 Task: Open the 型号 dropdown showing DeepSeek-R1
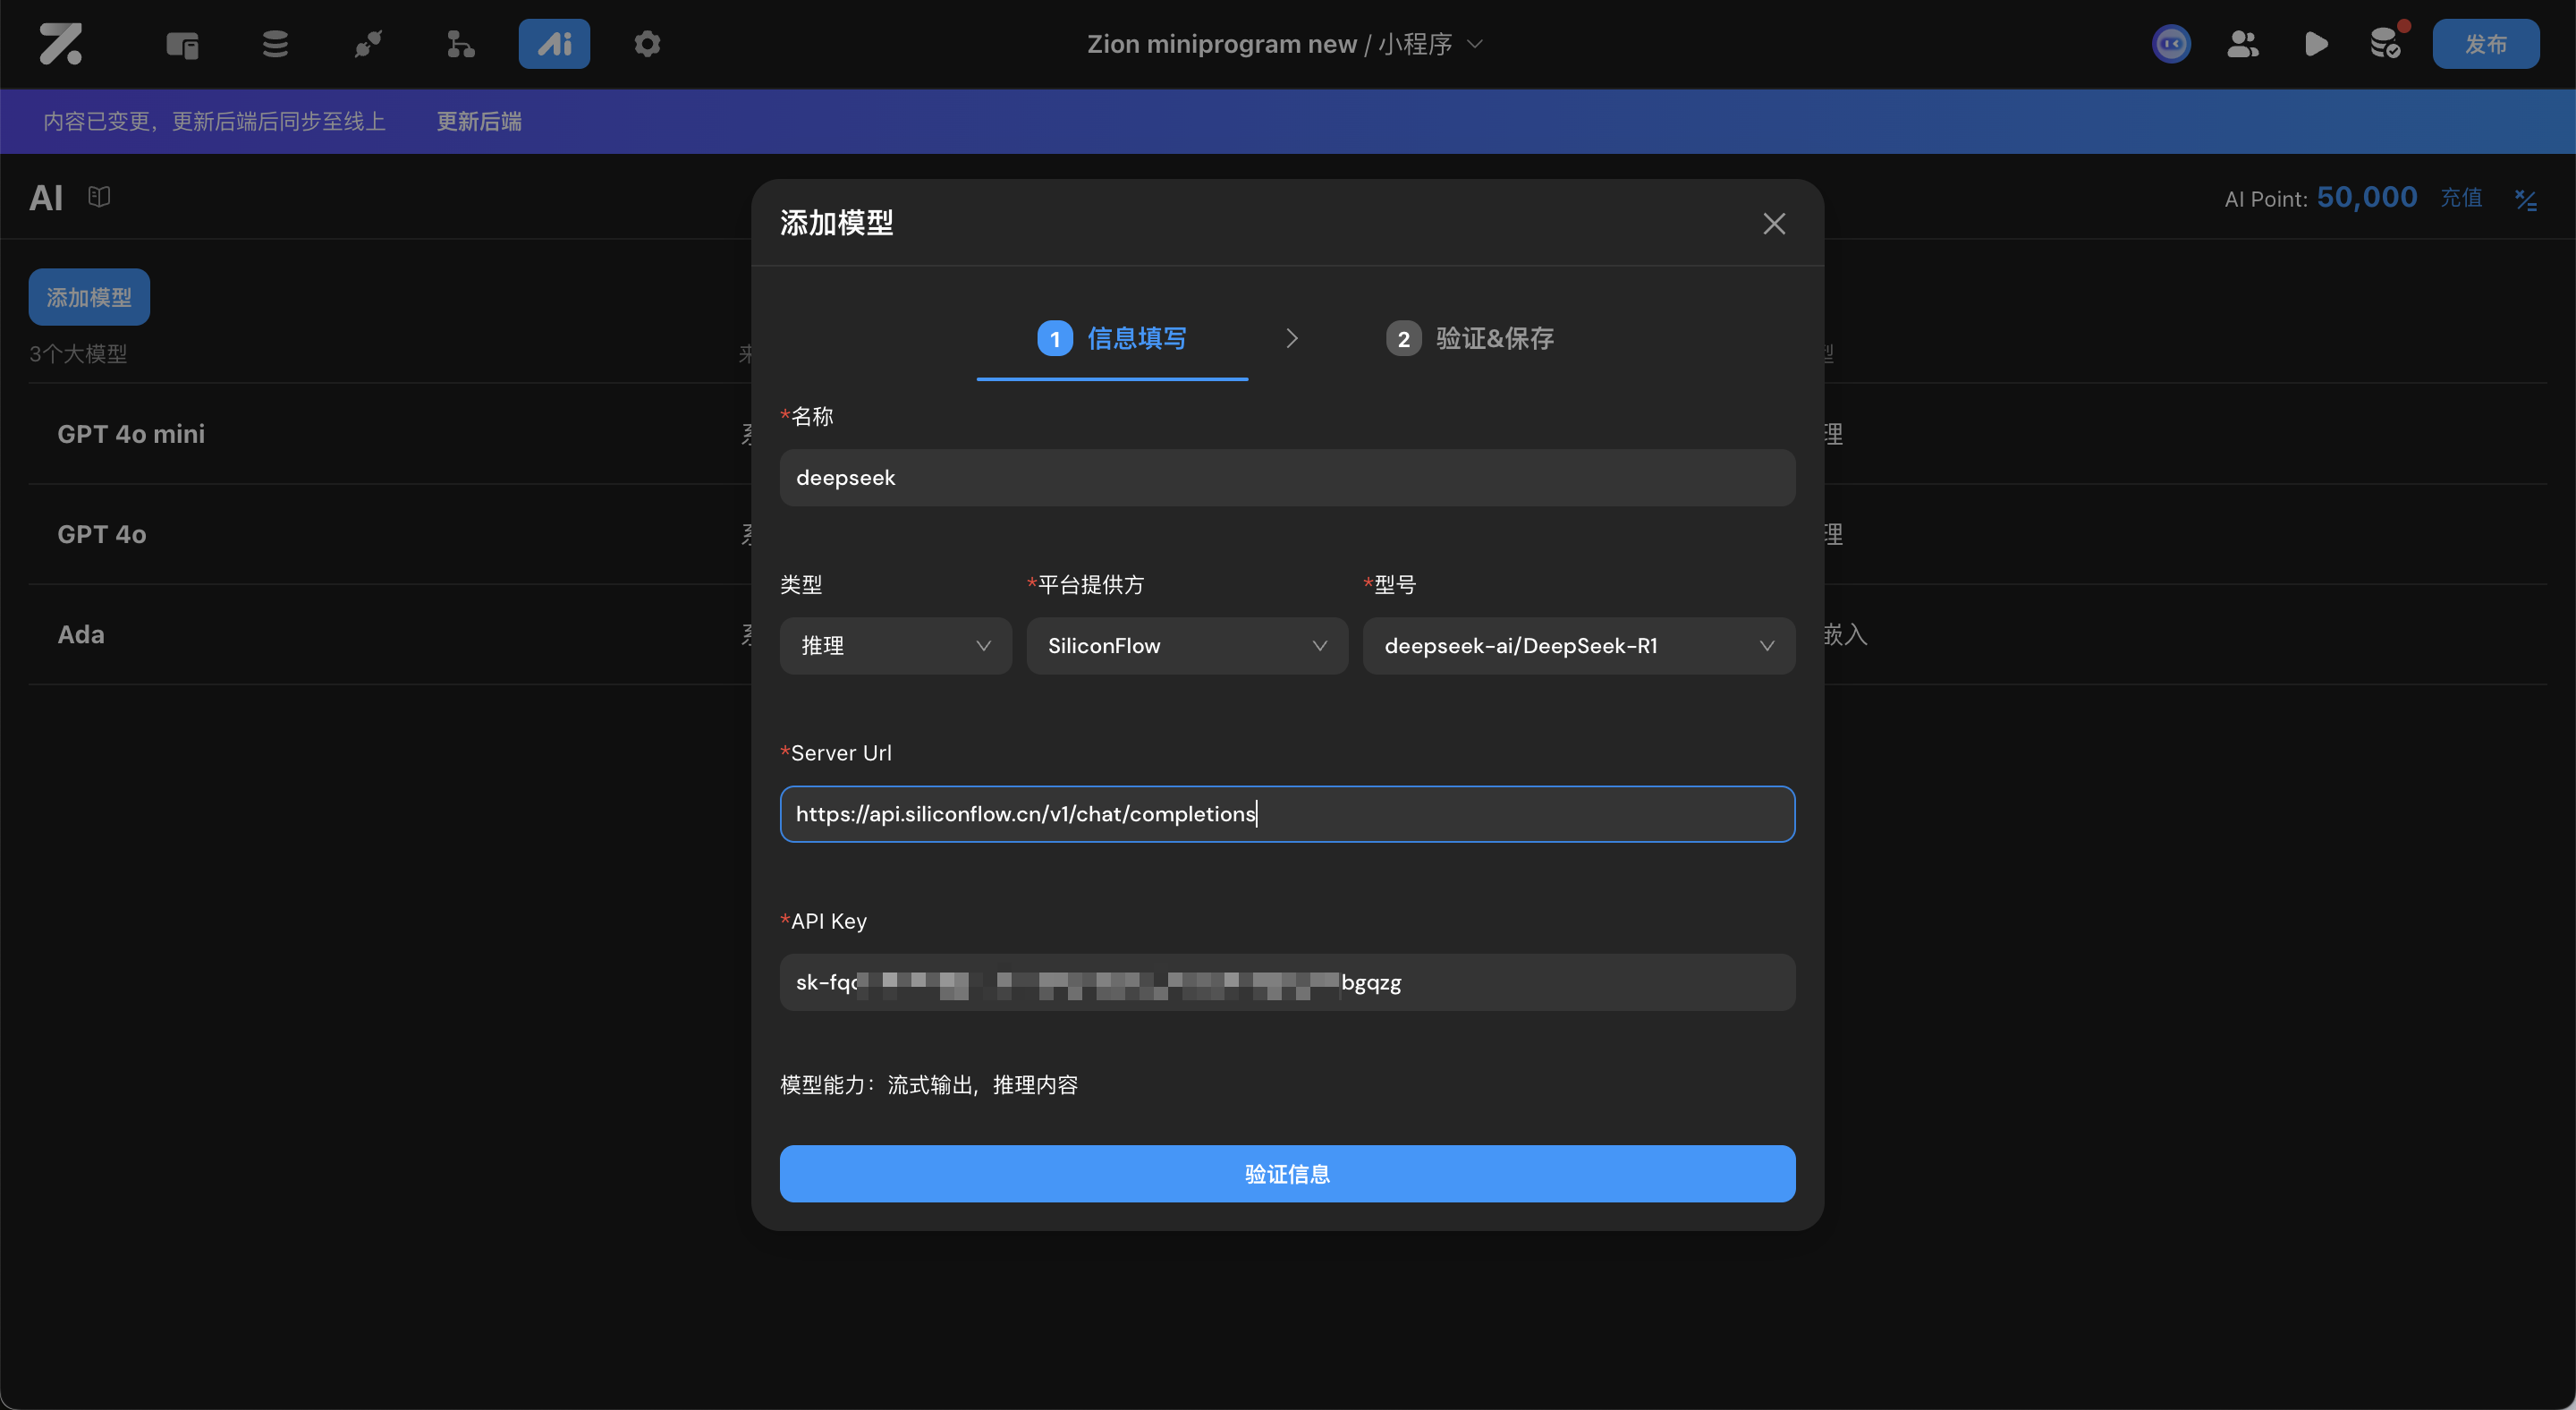tap(1579, 646)
